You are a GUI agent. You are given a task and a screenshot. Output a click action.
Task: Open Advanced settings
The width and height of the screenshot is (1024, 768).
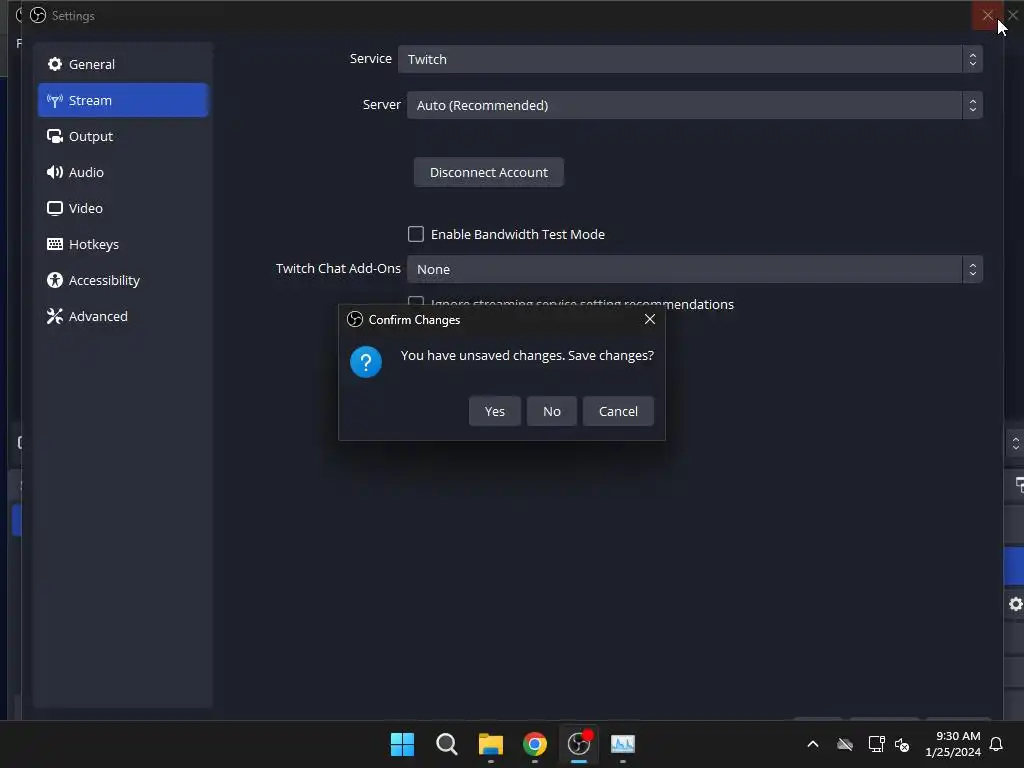123,315
